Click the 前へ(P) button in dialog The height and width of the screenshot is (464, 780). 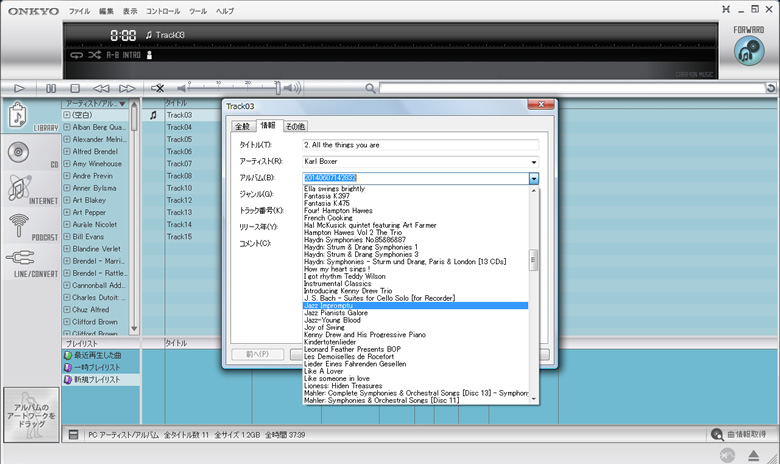click(258, 354)
